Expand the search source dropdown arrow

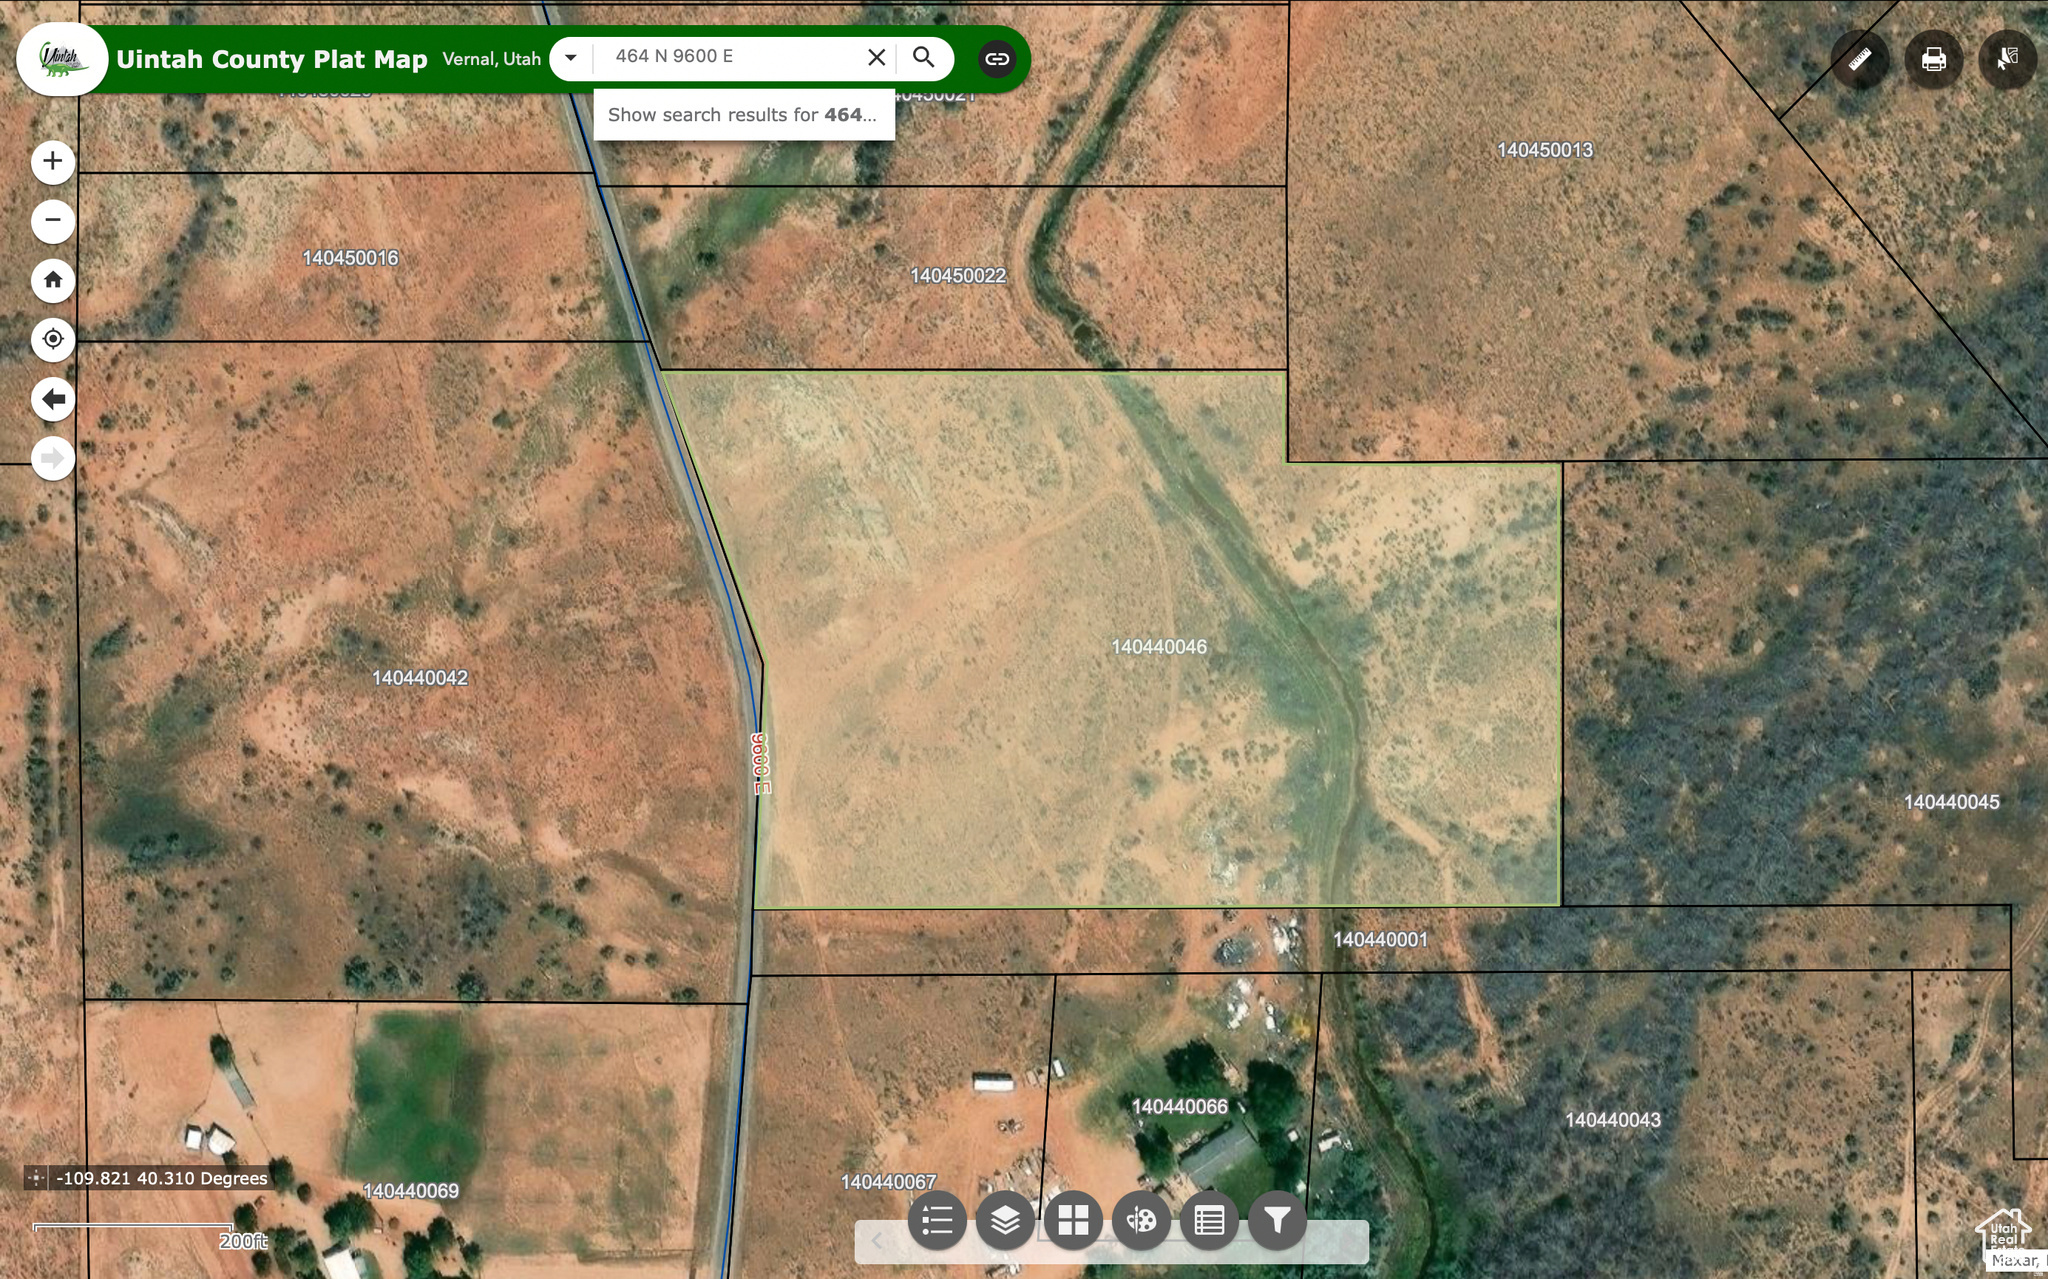click(x=570, y=58)
